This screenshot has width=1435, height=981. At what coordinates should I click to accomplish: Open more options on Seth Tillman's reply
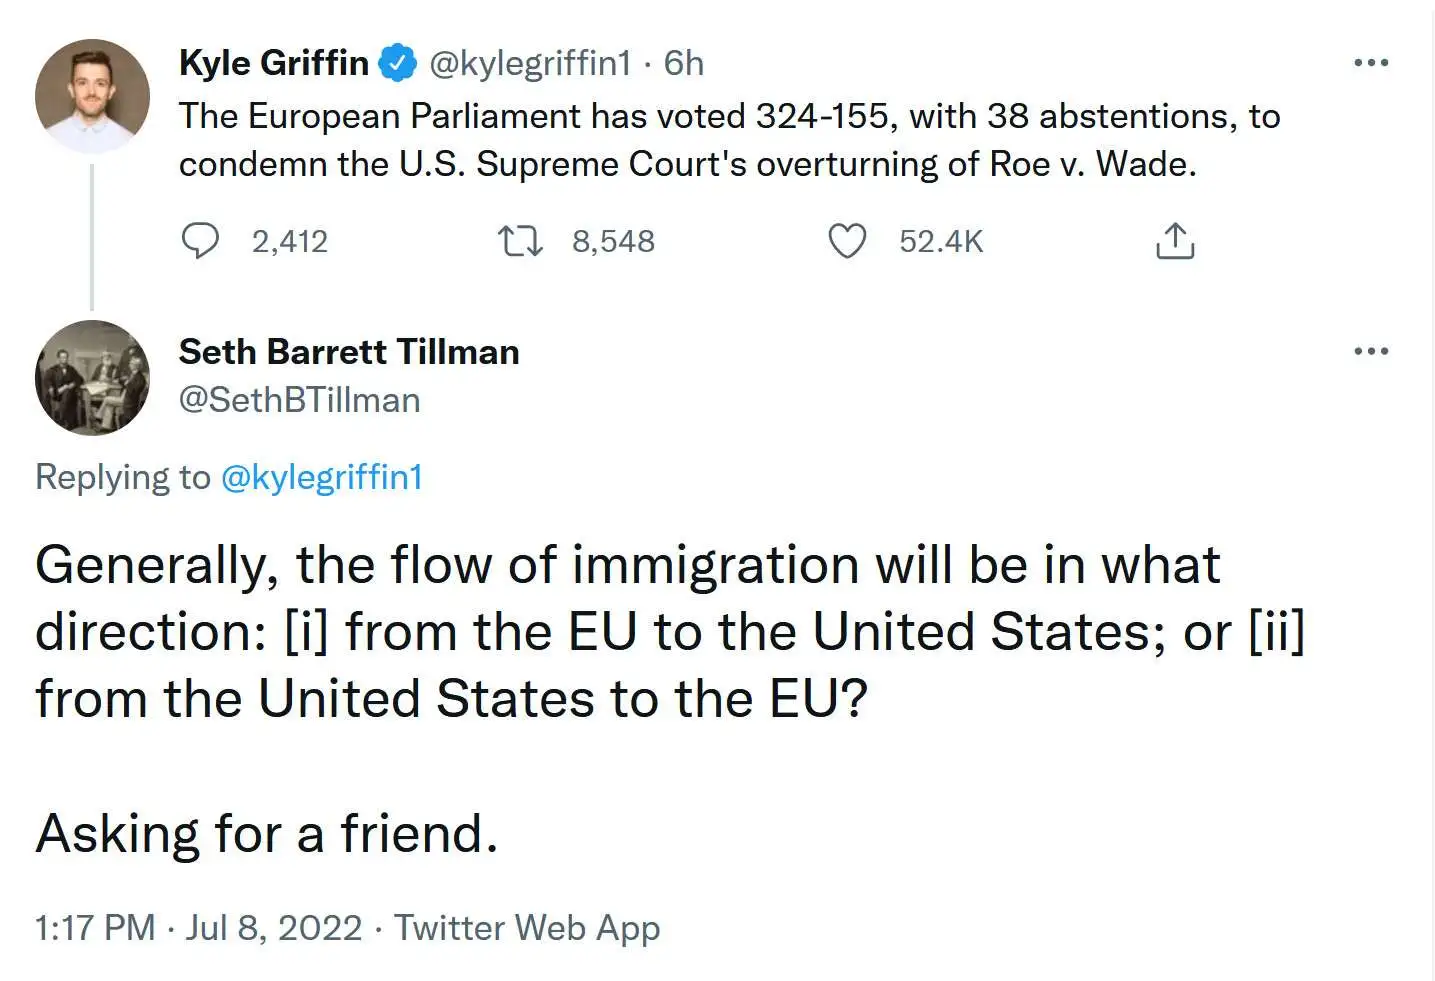[1370, 351]
